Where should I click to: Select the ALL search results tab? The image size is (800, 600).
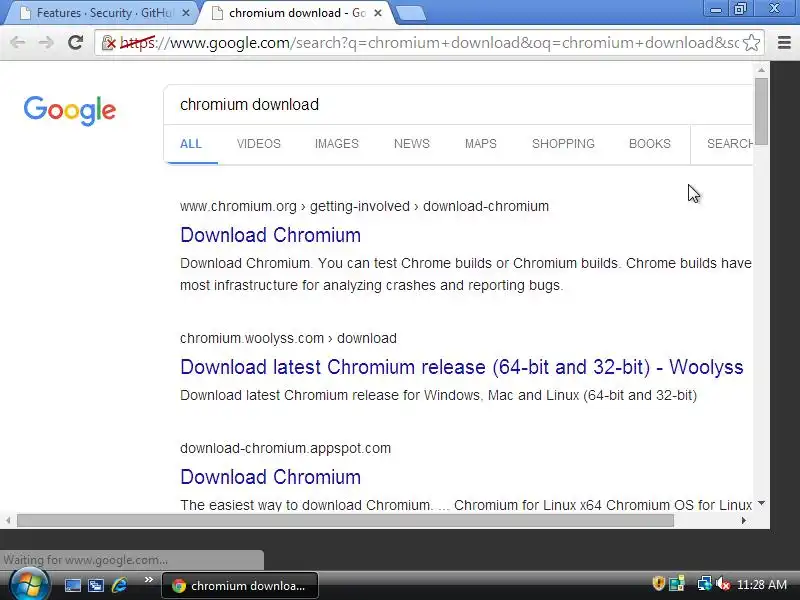[191, 144]
